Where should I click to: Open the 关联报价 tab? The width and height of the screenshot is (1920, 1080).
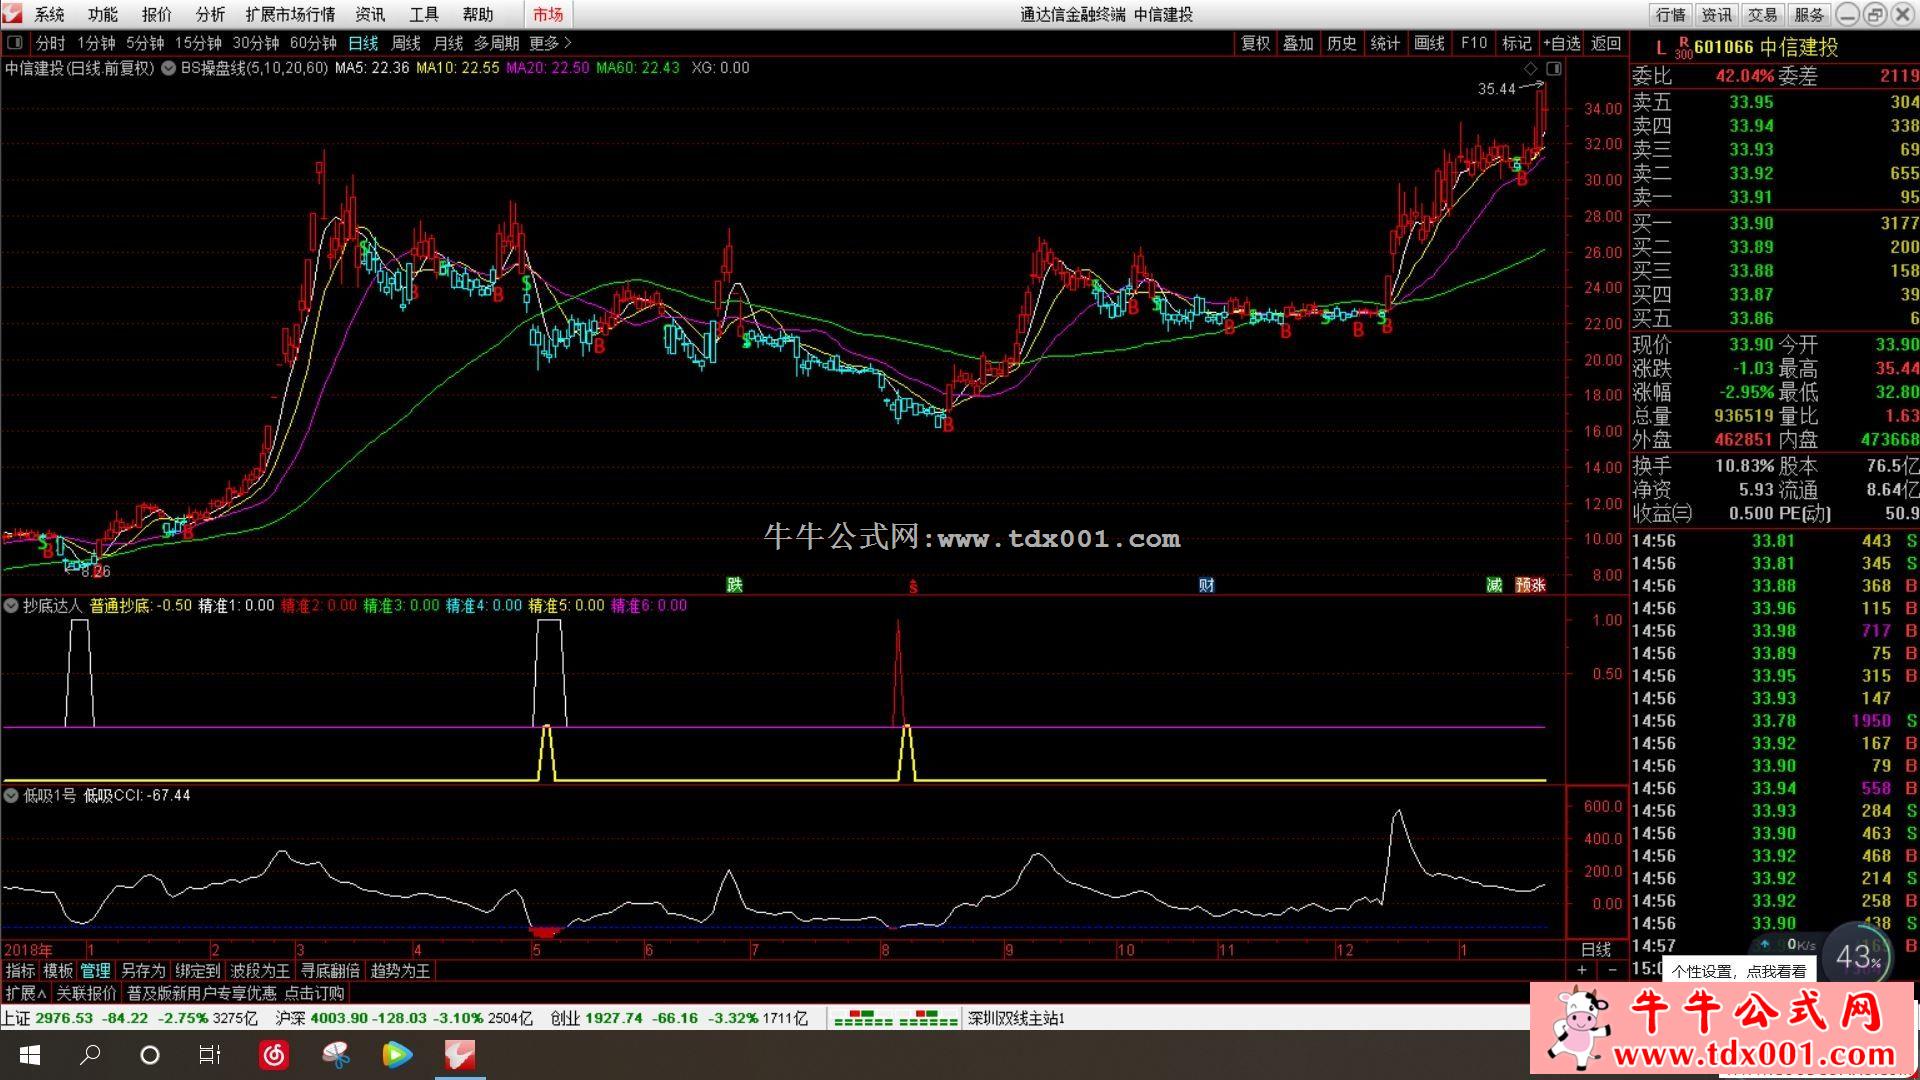86,993
